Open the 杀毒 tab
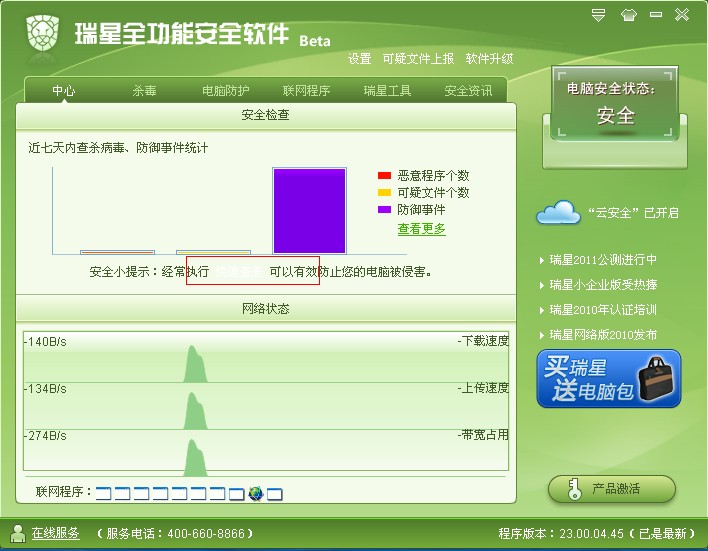708x551 pixels. coord(144,91)
